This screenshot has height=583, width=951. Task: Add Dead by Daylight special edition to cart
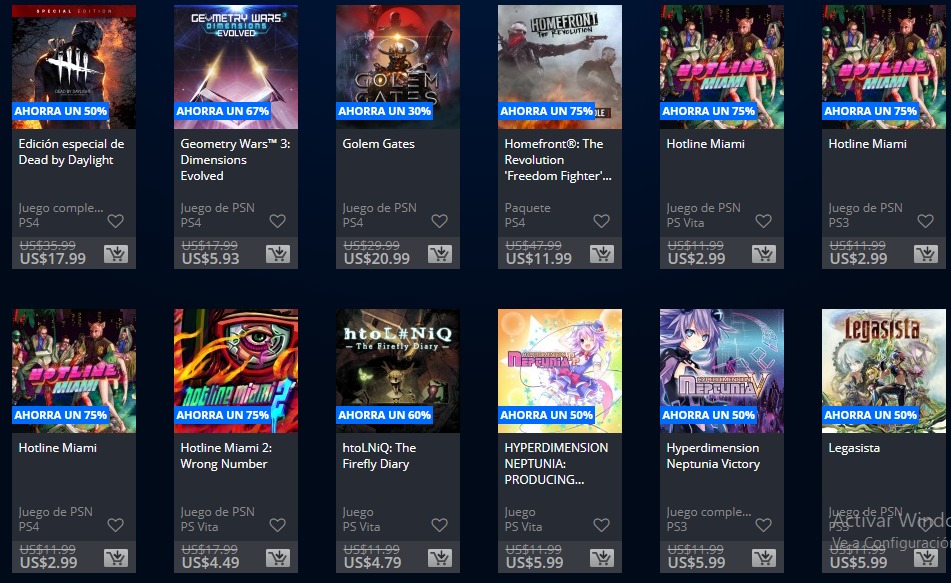pos(116,254)
